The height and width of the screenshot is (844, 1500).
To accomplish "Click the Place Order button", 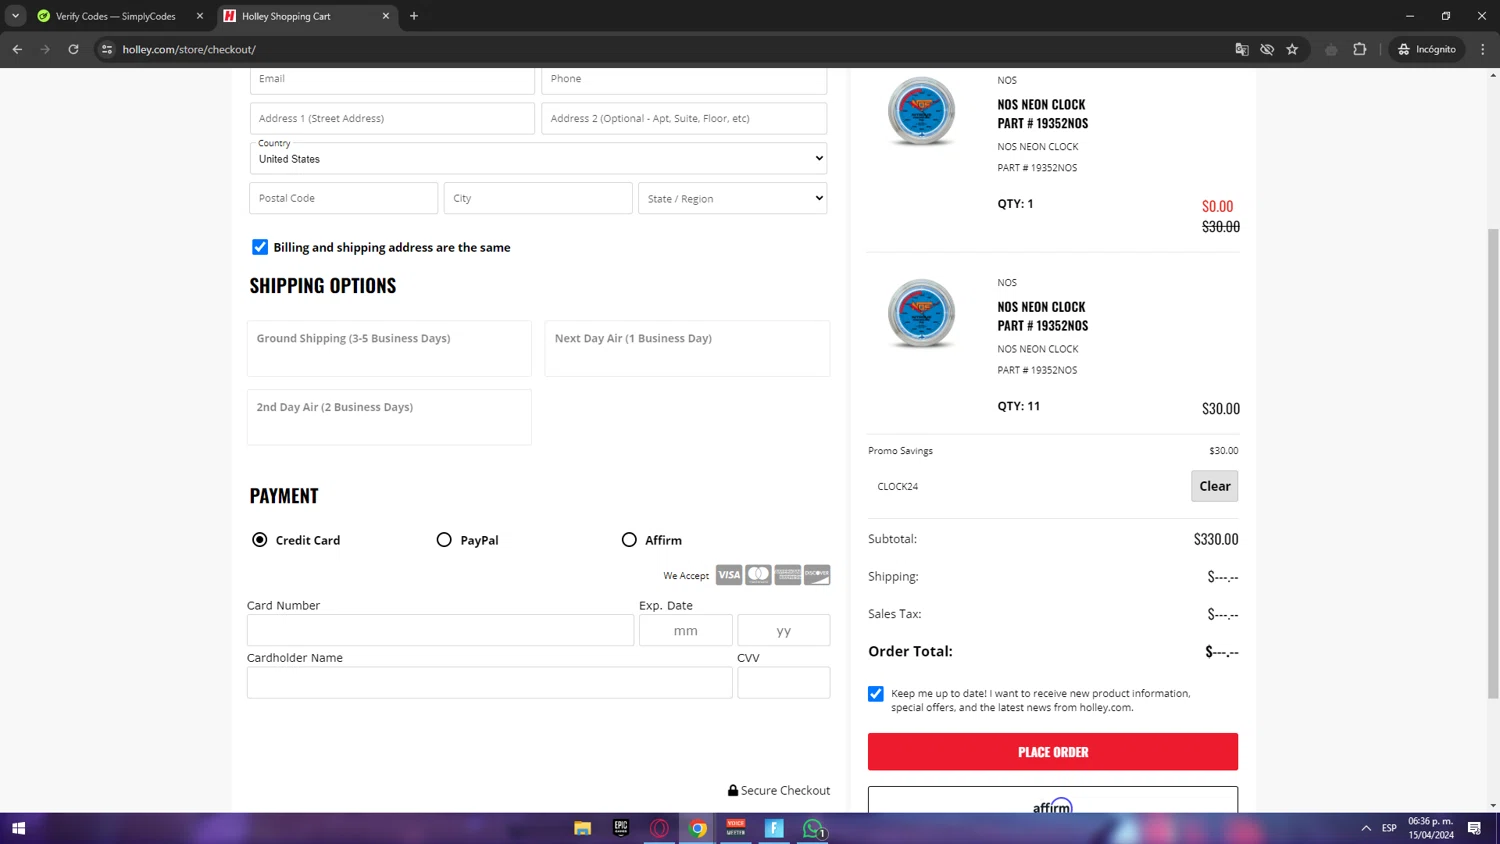I will (x=1053, y=752).
